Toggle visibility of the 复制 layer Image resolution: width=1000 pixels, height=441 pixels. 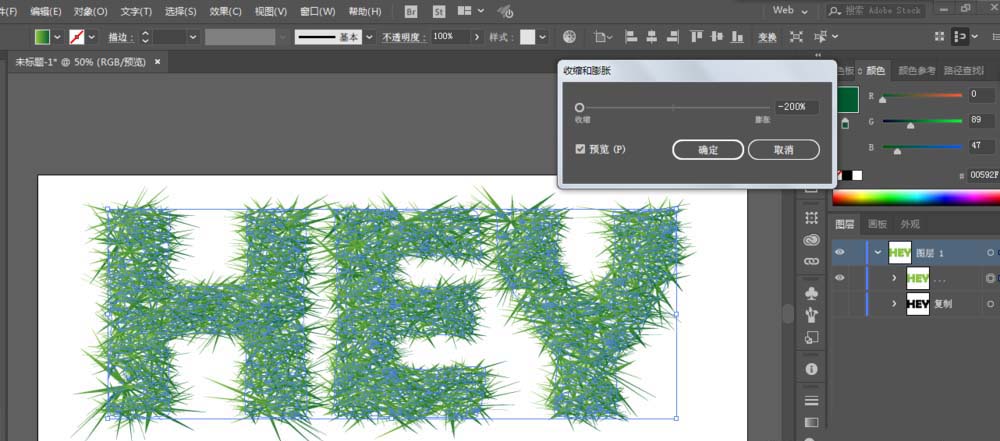coord(840,304)
